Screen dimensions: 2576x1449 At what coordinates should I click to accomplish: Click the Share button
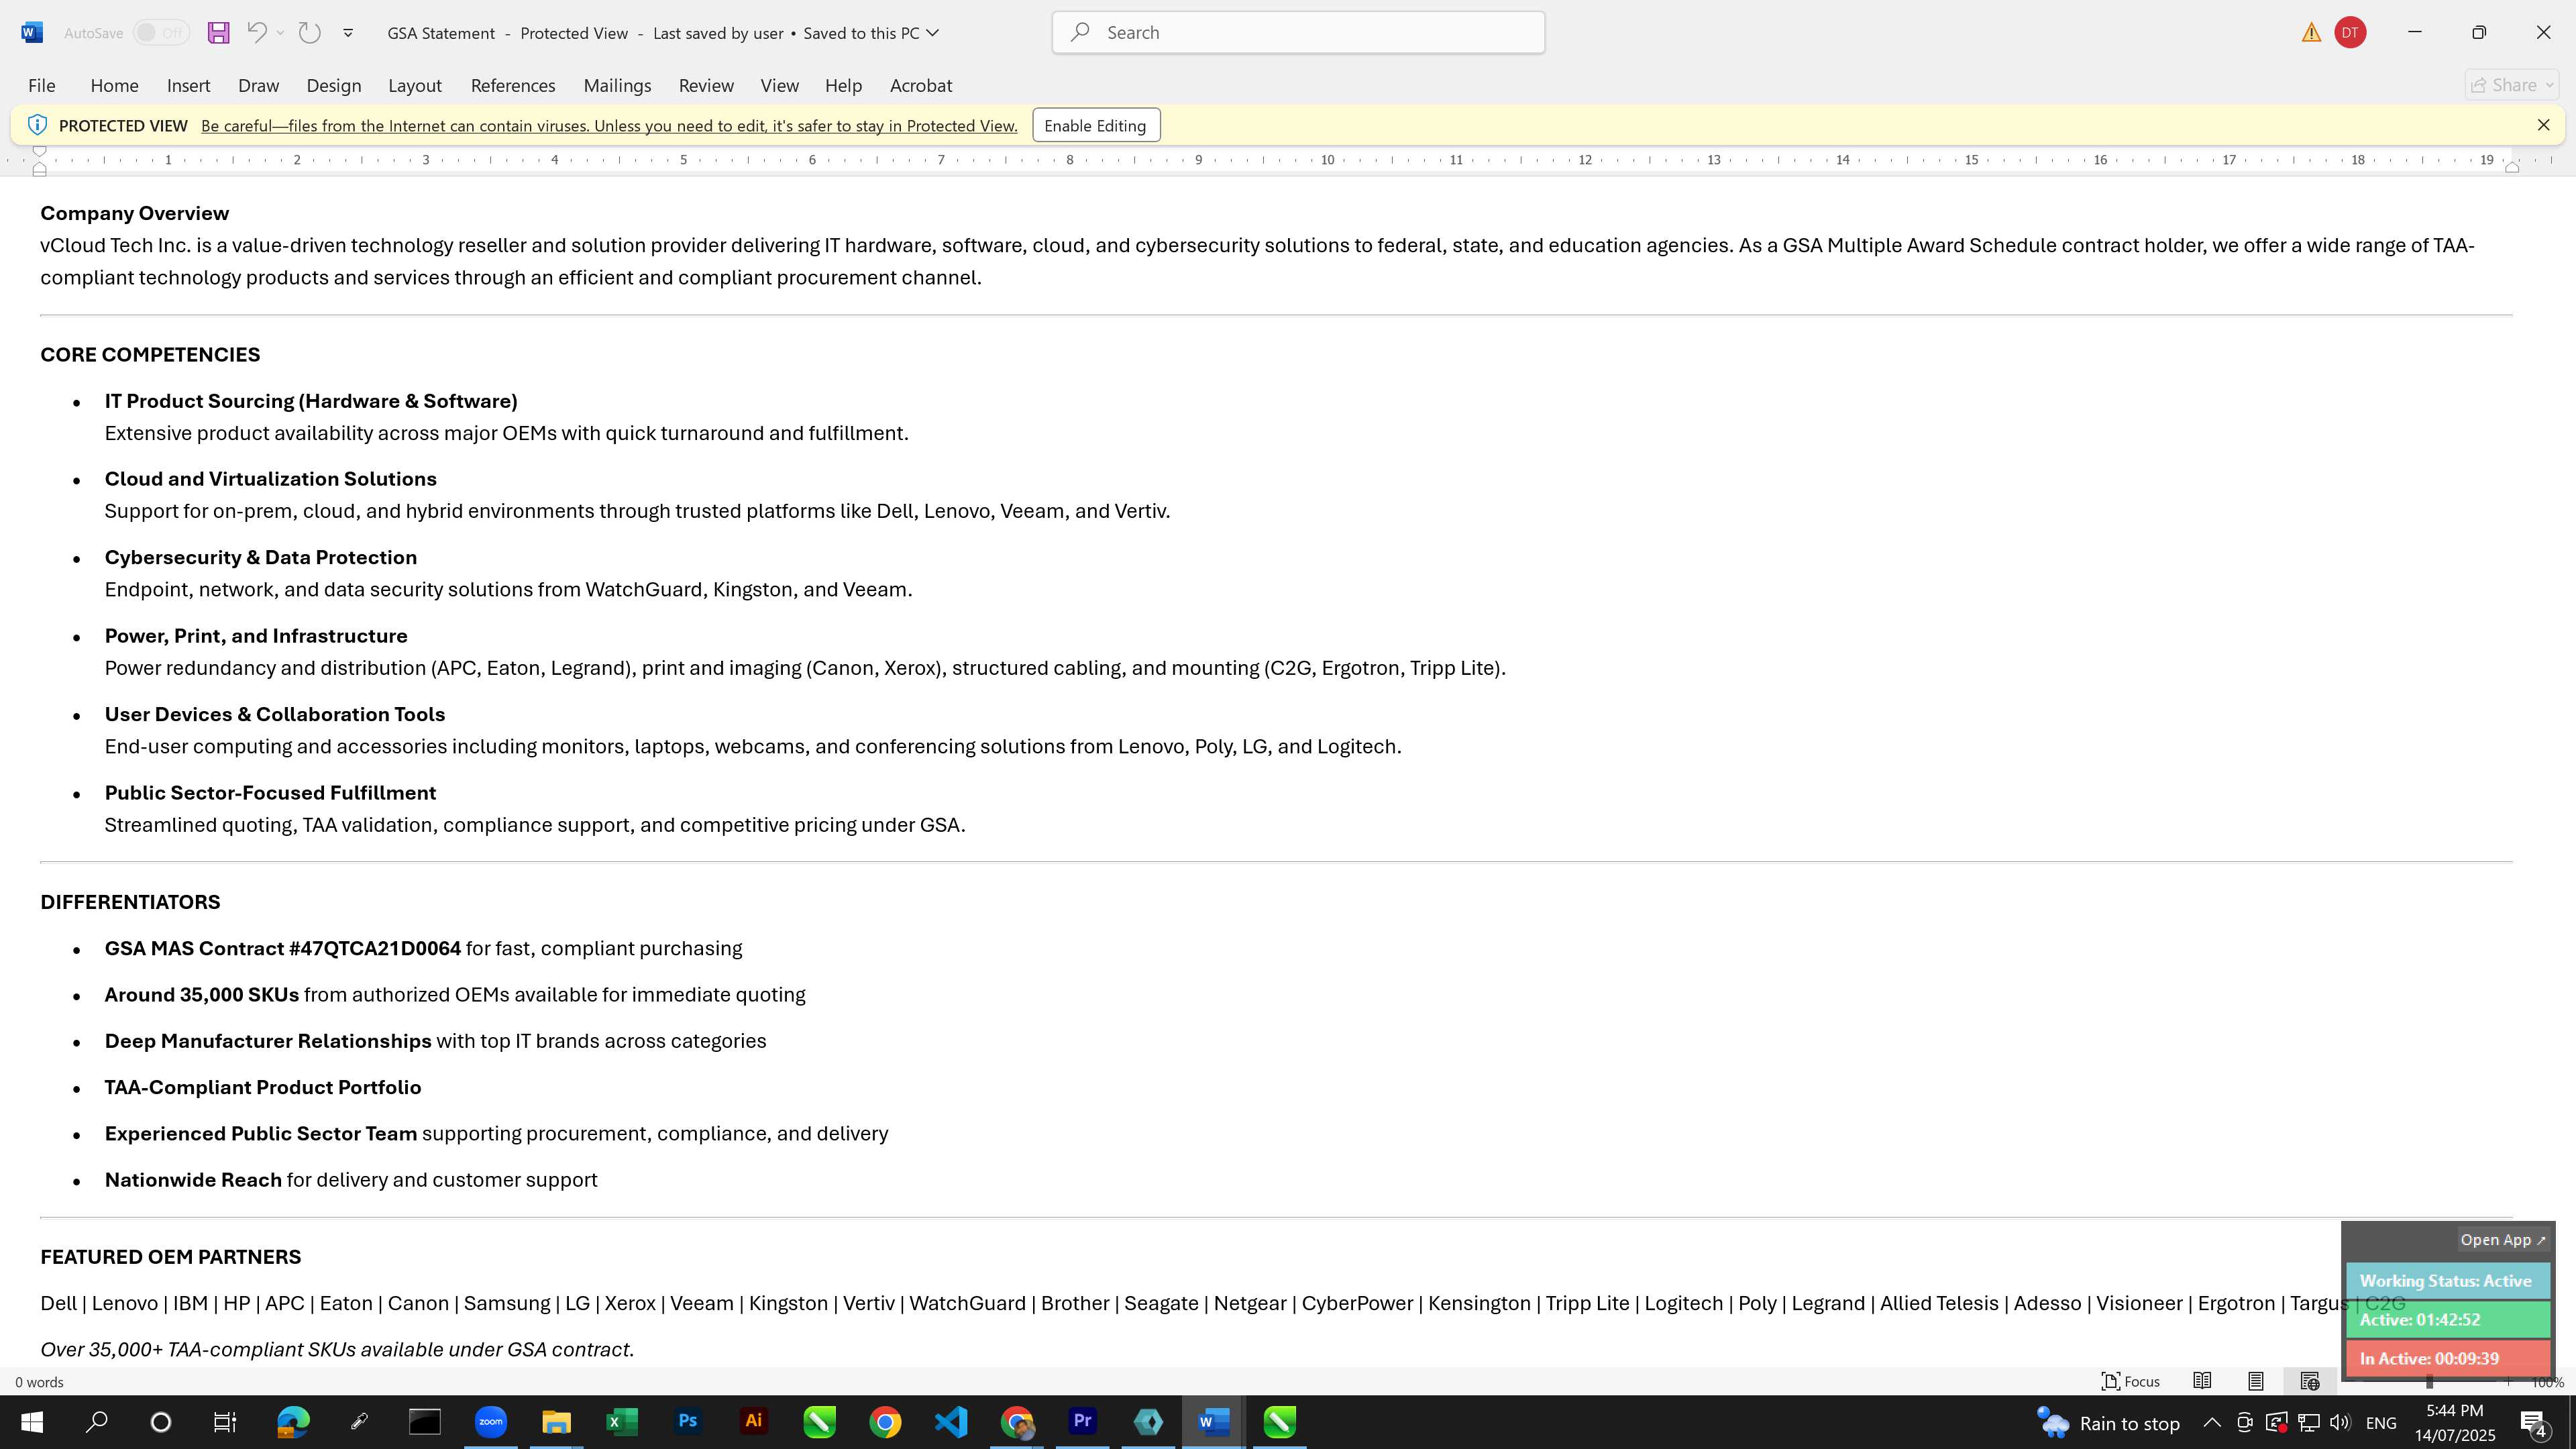(2511, 85)
